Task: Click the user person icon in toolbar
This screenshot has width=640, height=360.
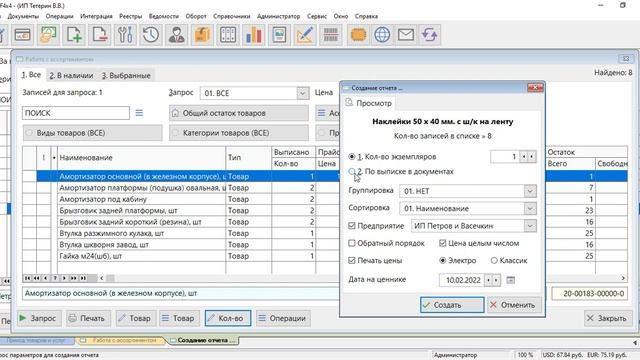Action: coord(177,35)
